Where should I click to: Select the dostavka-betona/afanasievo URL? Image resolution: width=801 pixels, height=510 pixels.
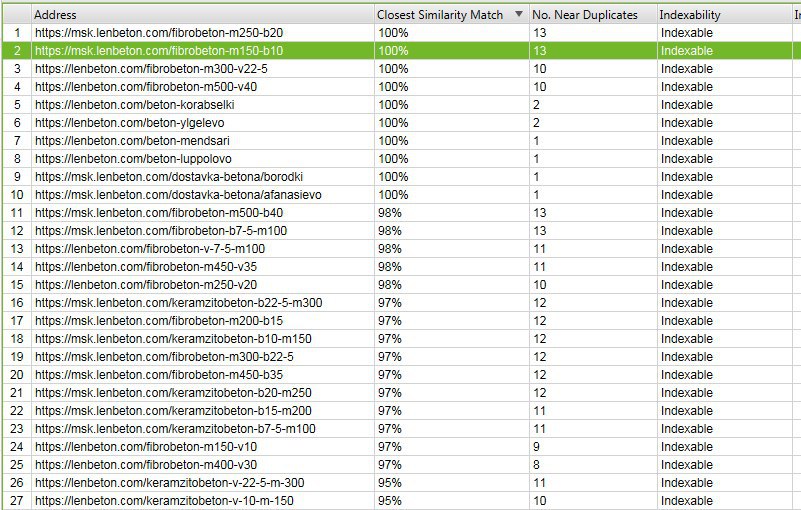(x=178, y=195)
